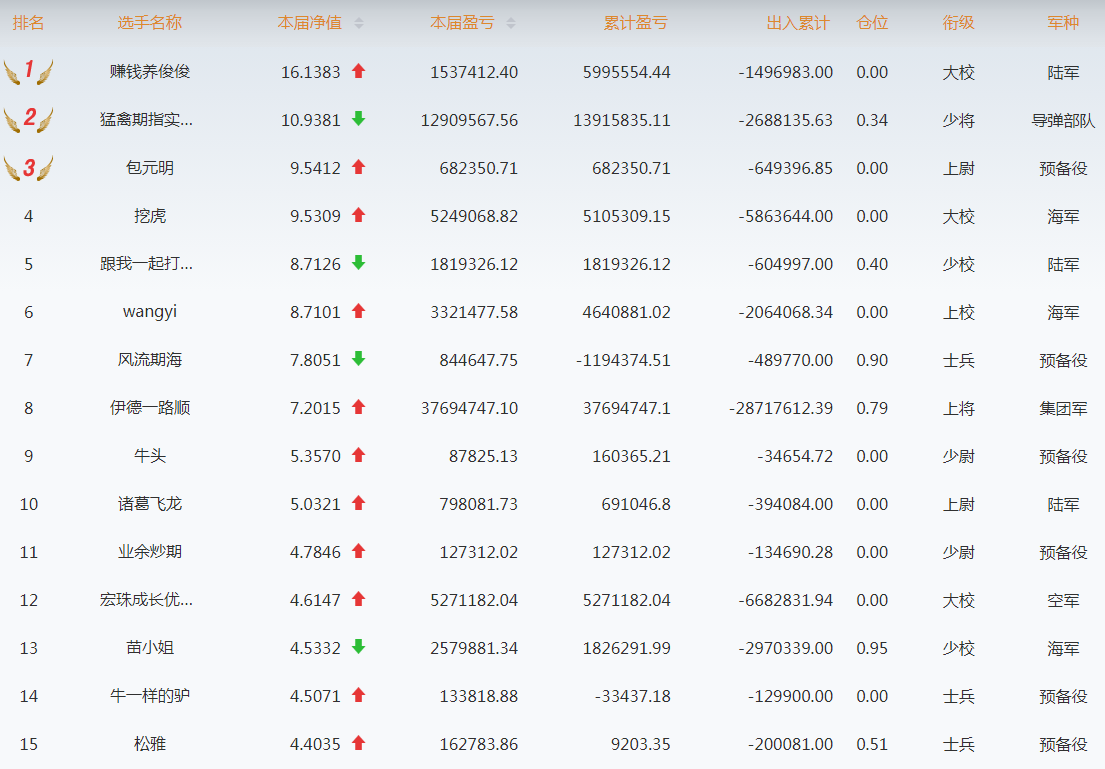Open player 跟我一起打...
1105x769 pixels.
click(147, 264)
